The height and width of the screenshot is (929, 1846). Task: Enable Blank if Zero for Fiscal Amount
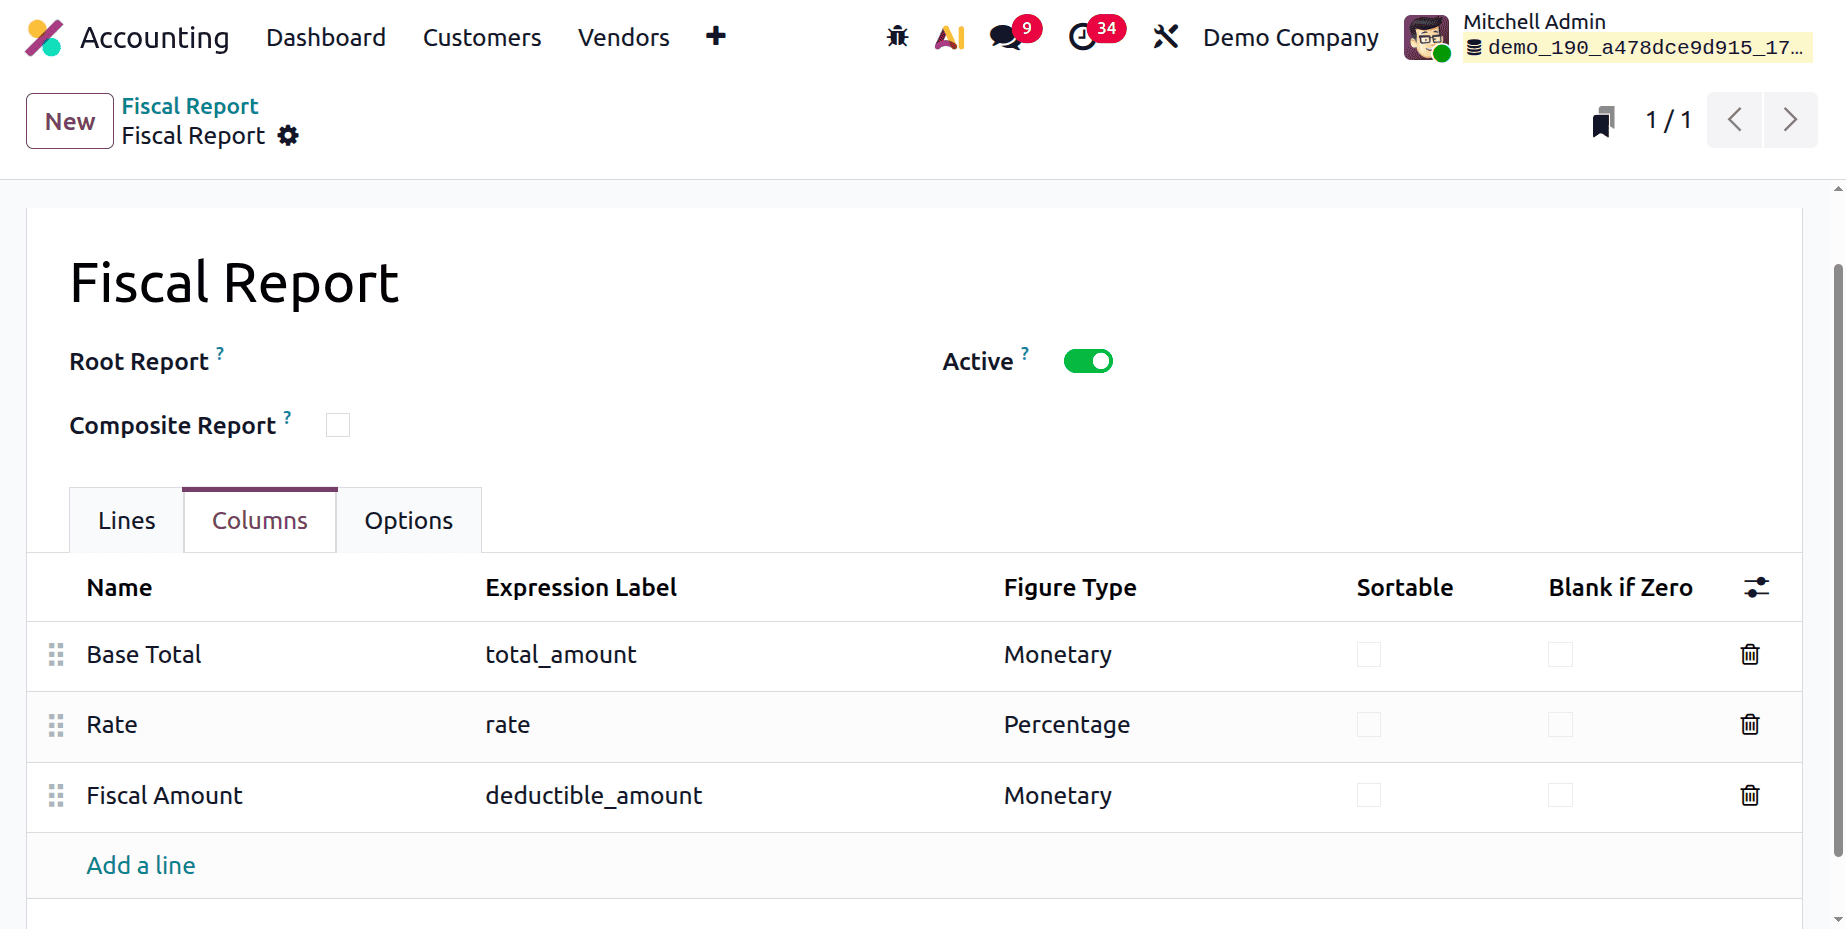(x=1560, y=795)
